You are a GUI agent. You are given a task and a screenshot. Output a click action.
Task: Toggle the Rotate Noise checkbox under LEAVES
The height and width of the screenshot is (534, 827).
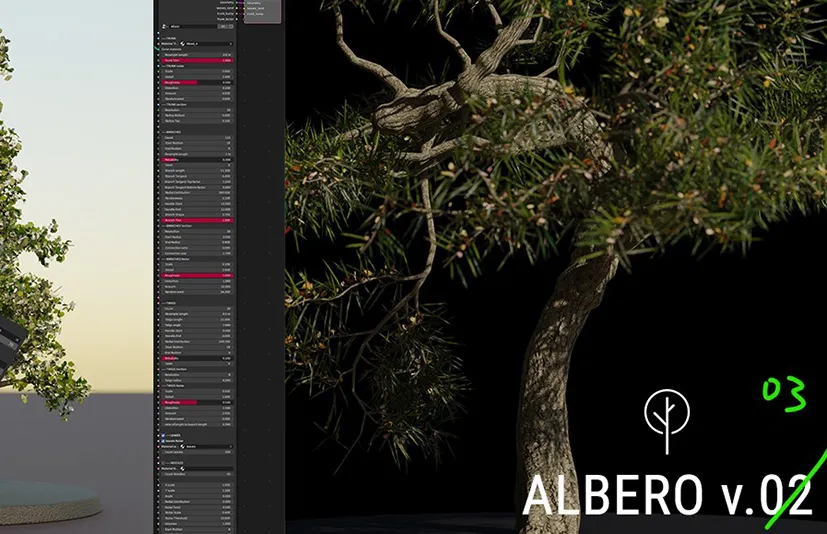163,440
